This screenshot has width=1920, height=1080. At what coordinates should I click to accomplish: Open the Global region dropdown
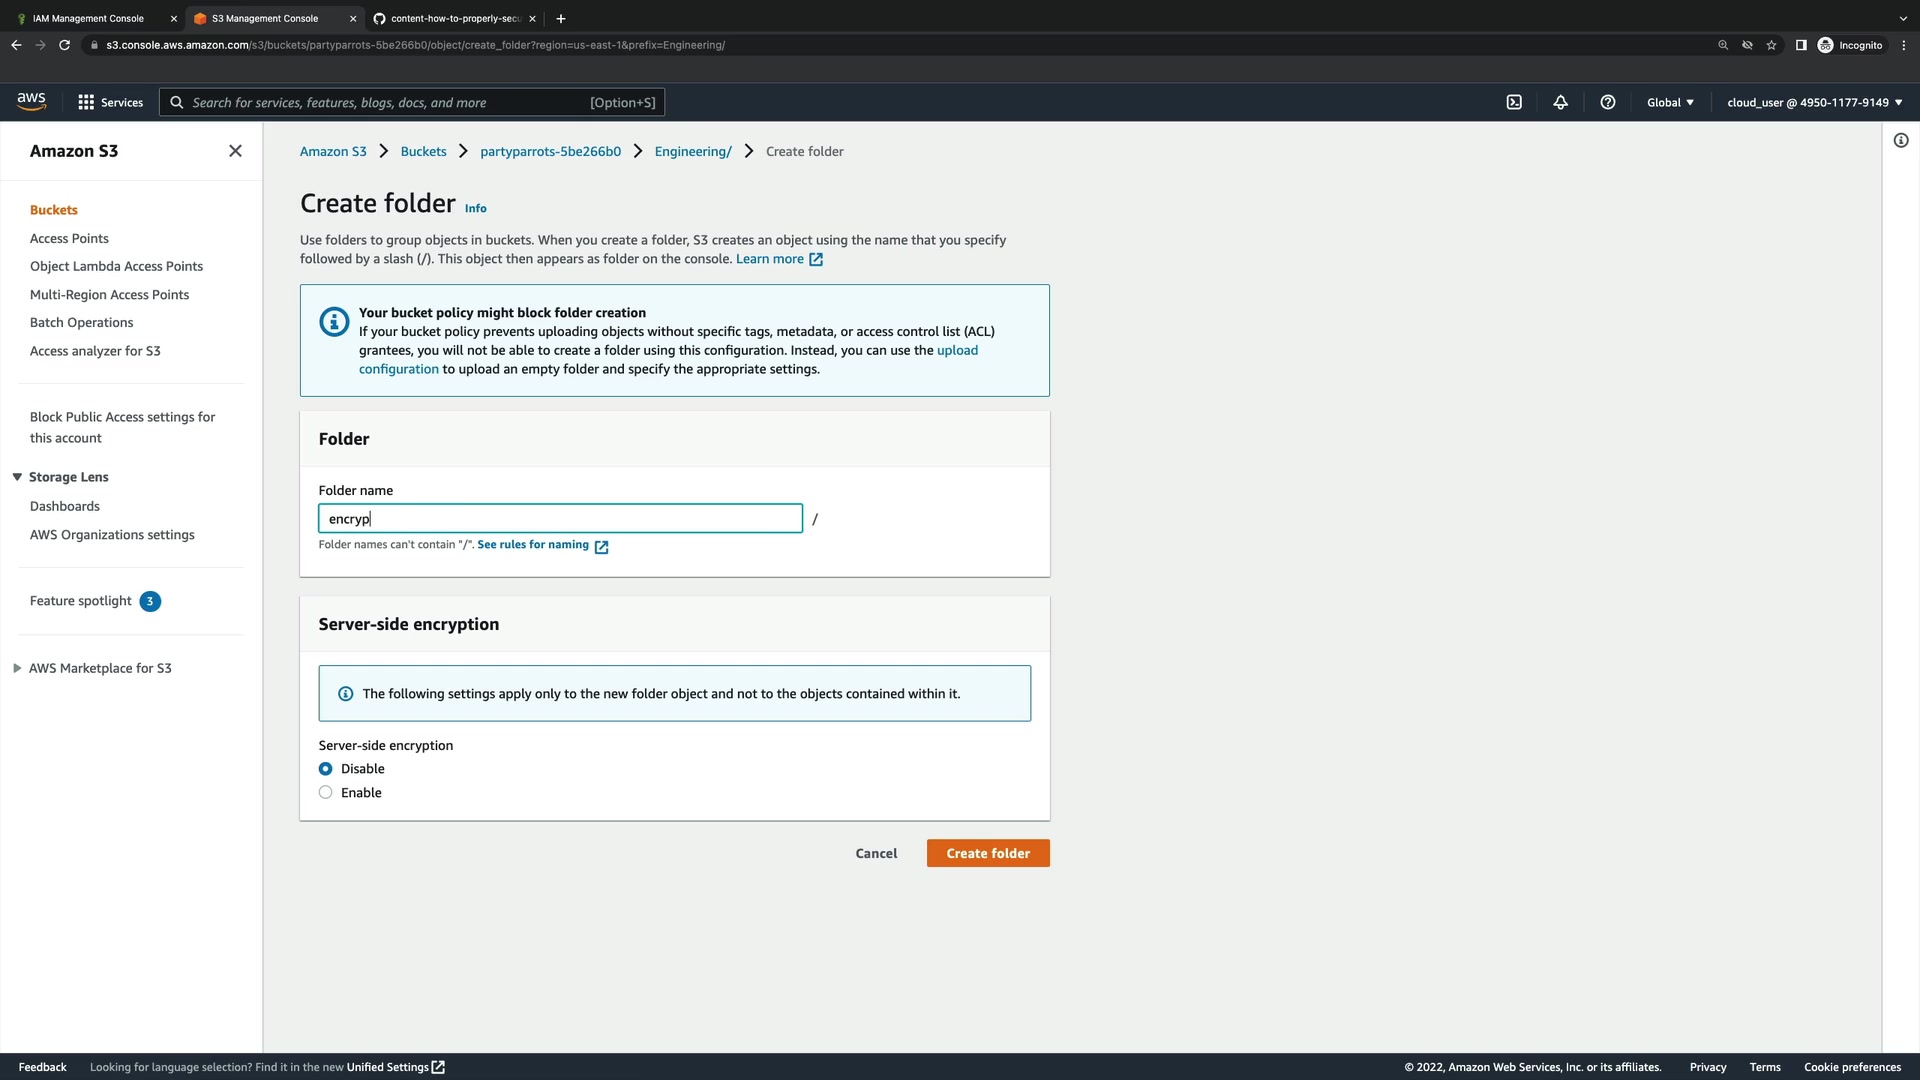point(1670,102)
